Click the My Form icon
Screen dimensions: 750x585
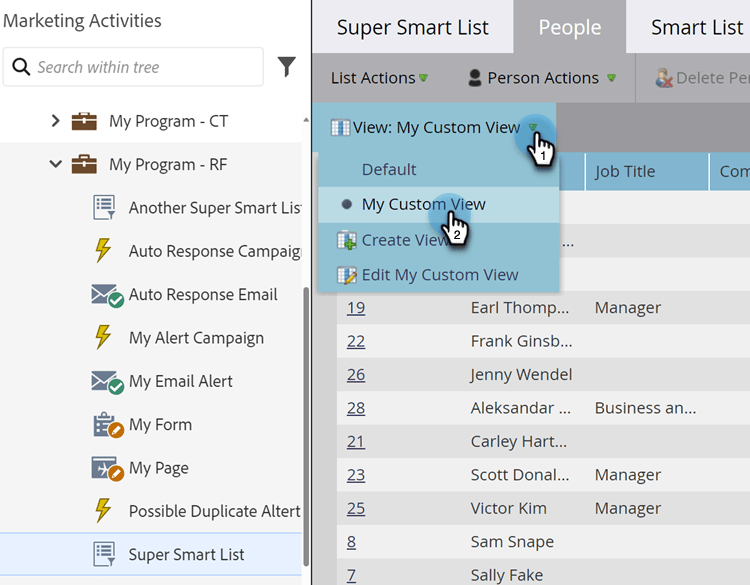[106, 425]
